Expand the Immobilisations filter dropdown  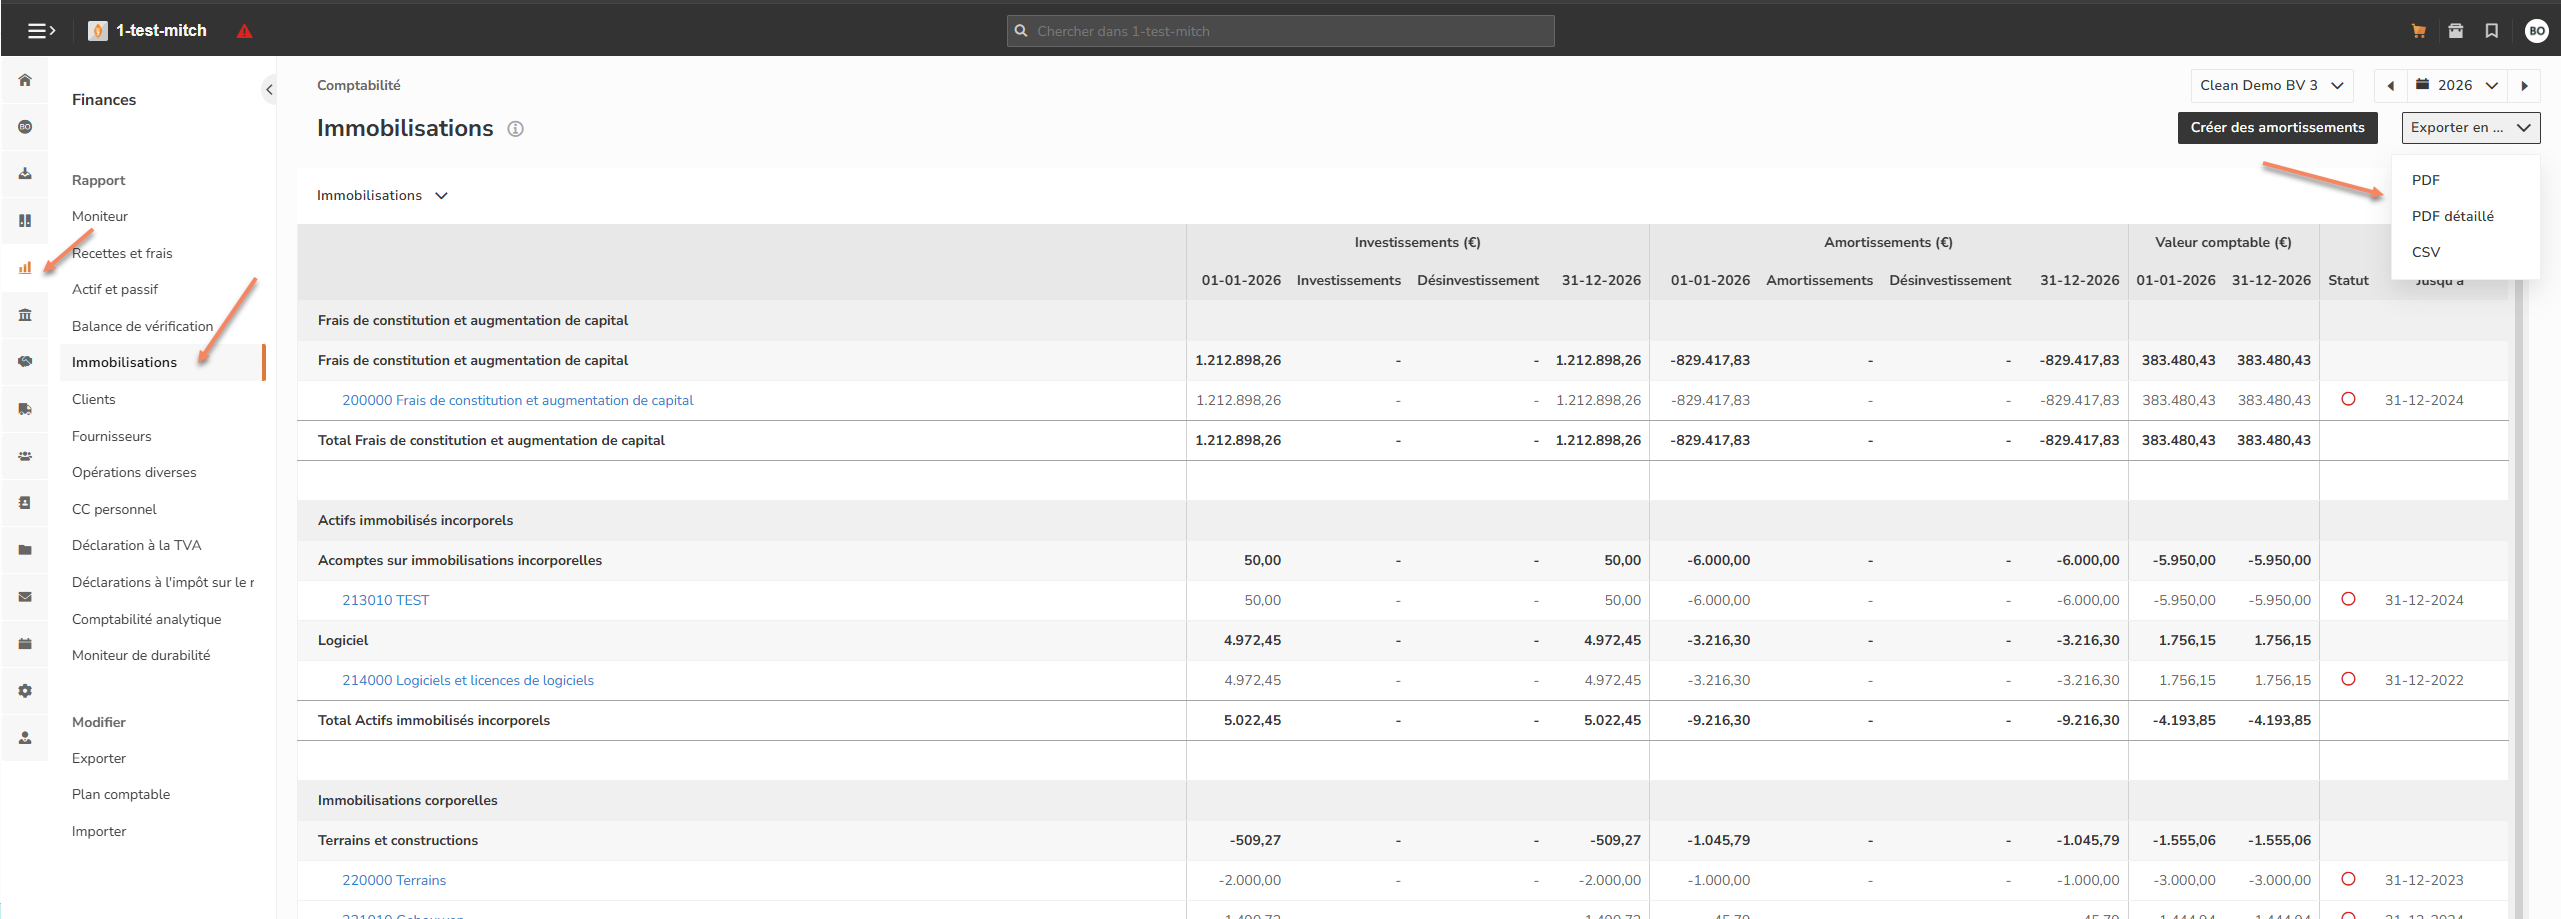coord(382,195)
